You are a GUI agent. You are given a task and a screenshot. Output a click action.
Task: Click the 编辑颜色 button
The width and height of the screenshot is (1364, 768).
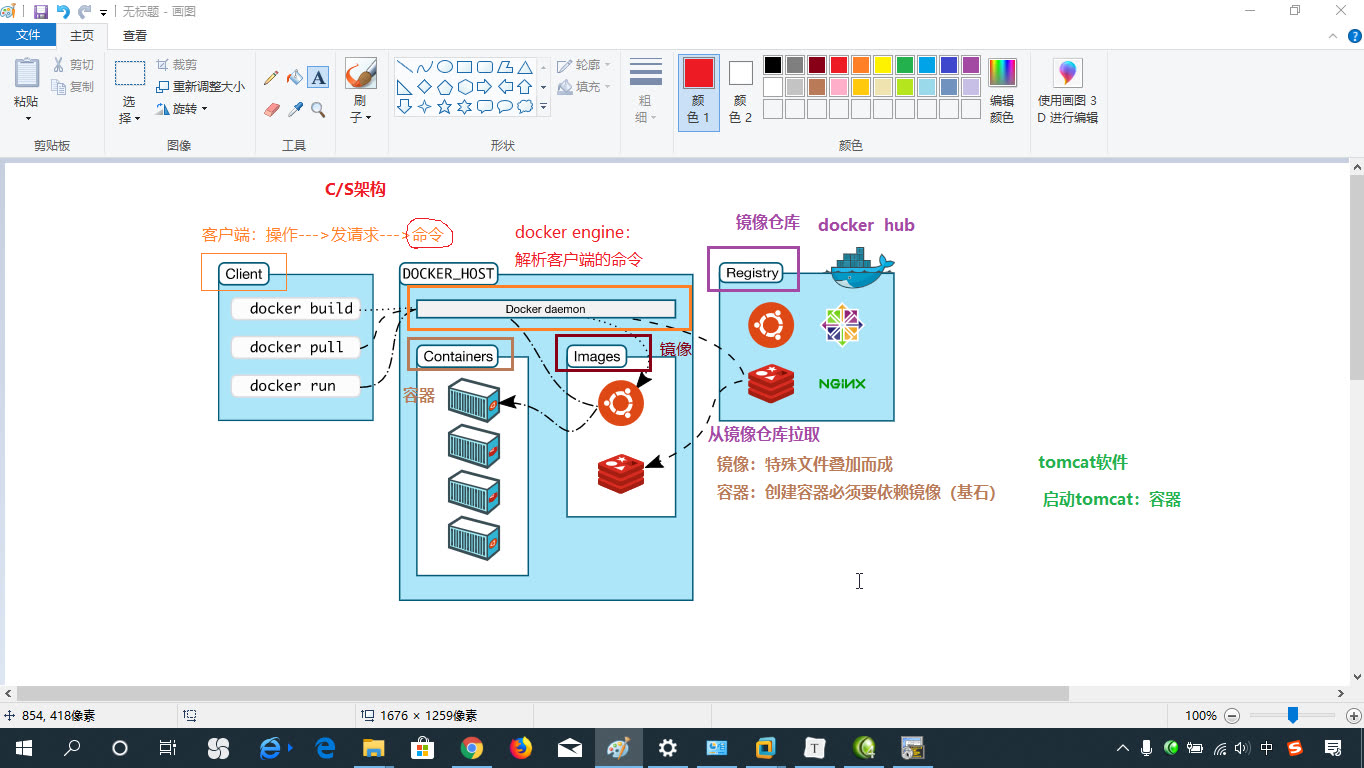tap(1002, 88)
